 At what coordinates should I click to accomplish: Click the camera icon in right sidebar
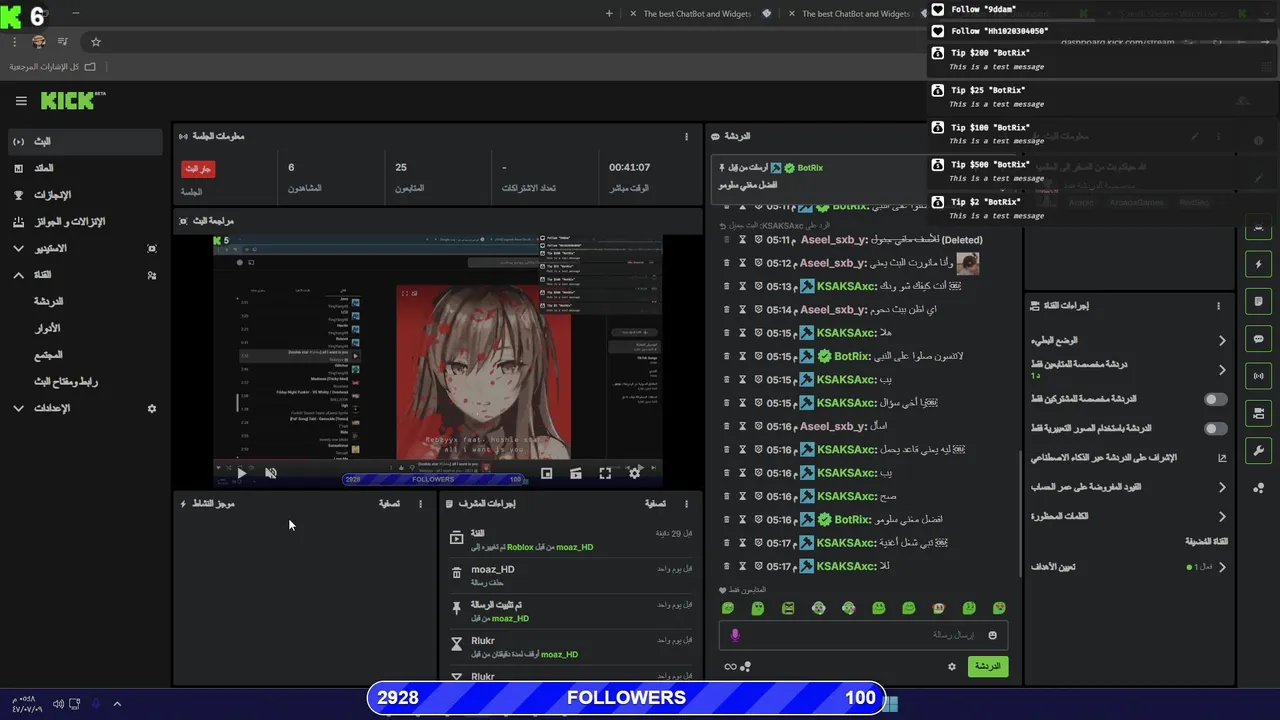(x=1258, y=413)
